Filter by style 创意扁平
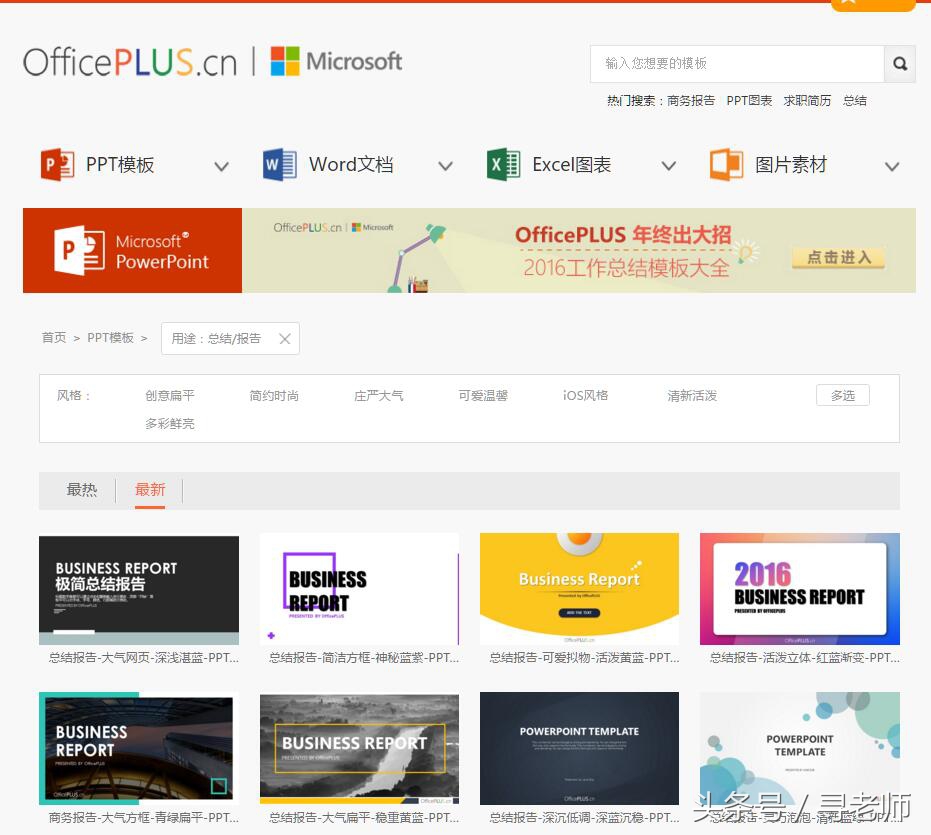This screenshot has width=931, height=835. (170, 396)
